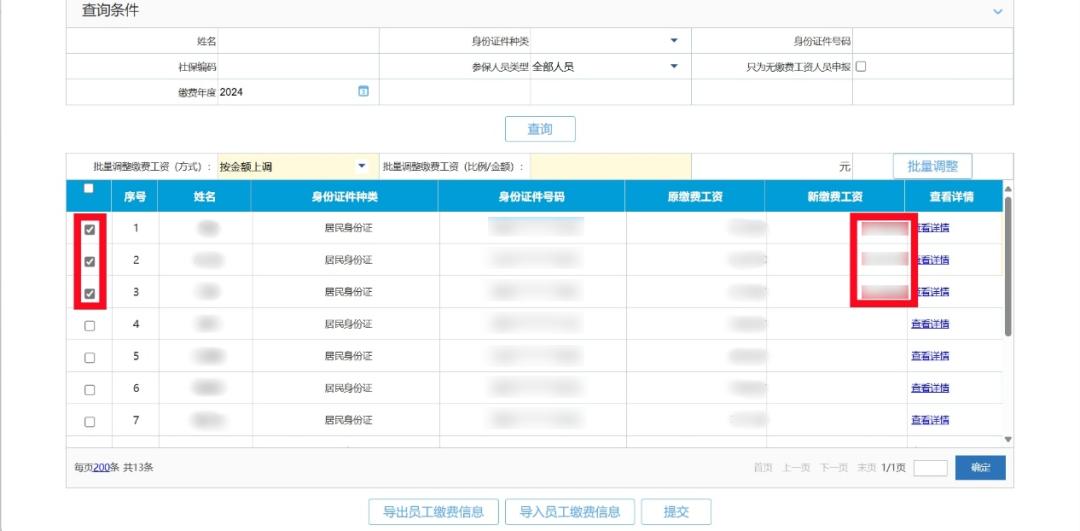1080x531 pixels.
Task: Select the checkbox for row 7
Action: pyautogui.click(x=90, y=421)
